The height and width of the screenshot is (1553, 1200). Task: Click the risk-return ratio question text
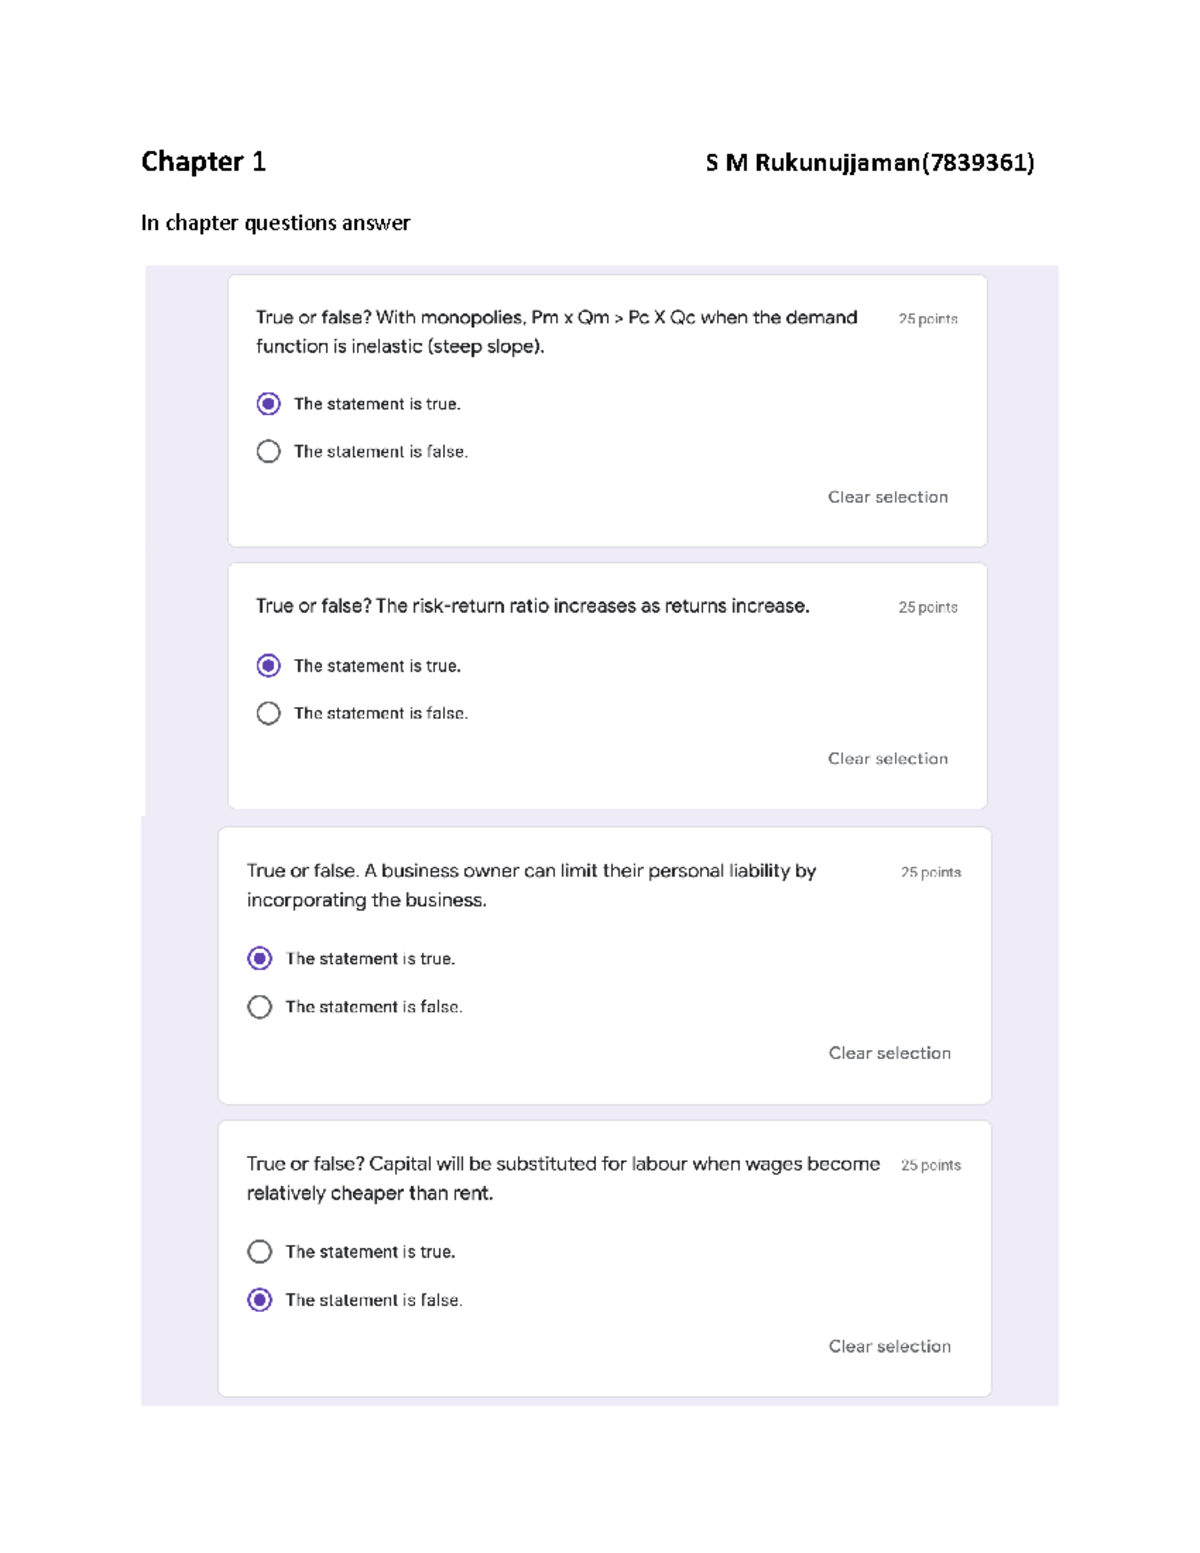tap(532, 606)
